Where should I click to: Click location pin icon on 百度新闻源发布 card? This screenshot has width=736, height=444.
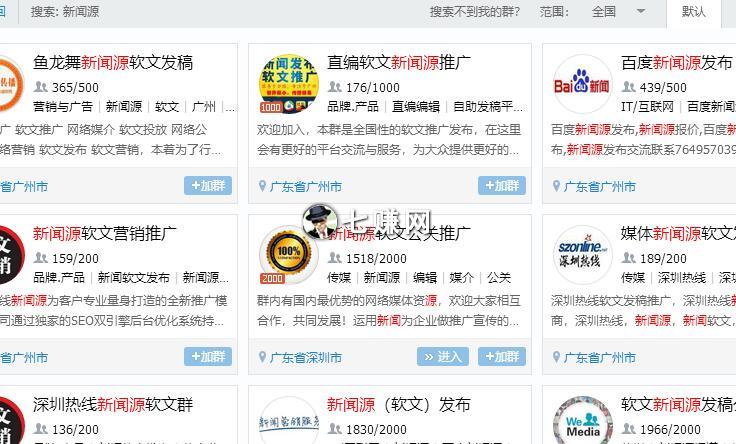pyautogui.click(x=556, y=186)
